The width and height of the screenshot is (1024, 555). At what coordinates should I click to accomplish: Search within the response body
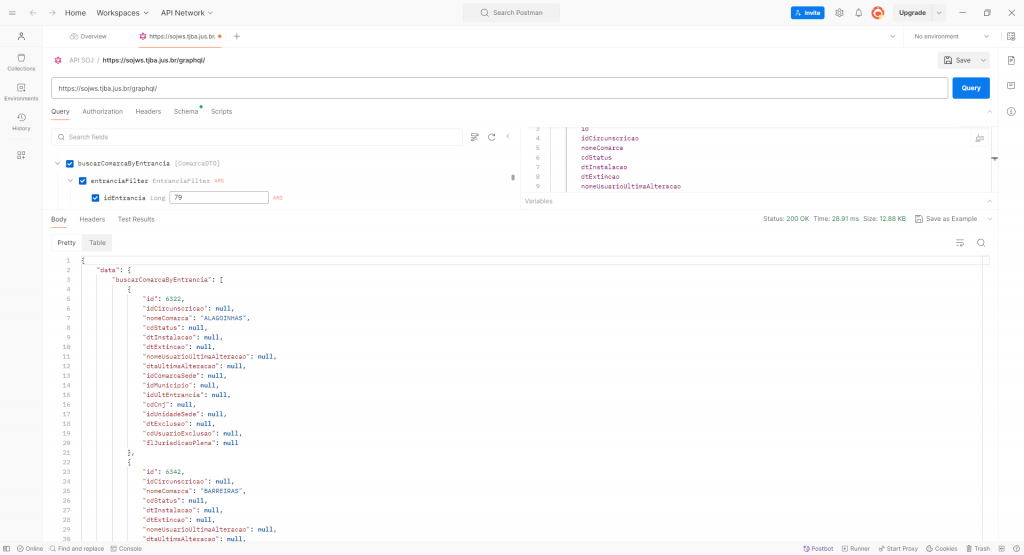981,243
